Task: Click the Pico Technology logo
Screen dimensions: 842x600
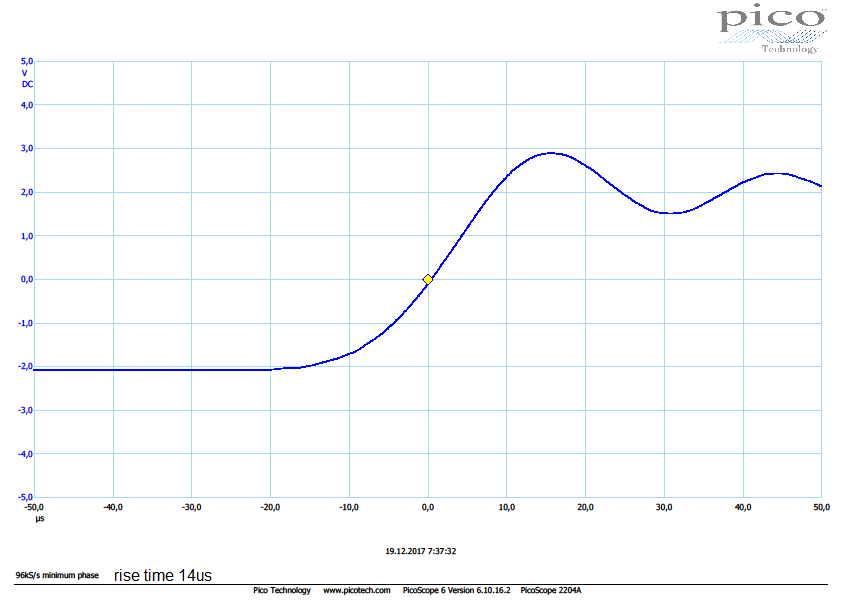Action: pyautogui.click(x=772, y=28)
